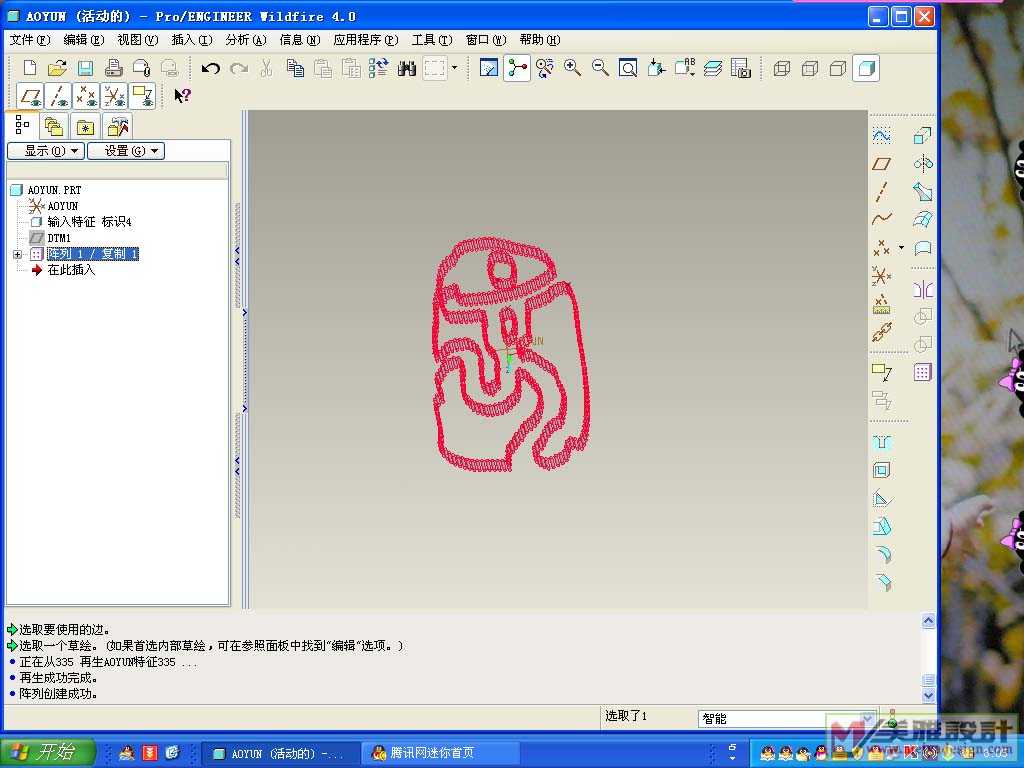
Task: Switch to the Favorites navigator tab
Action: click(86, 125)
